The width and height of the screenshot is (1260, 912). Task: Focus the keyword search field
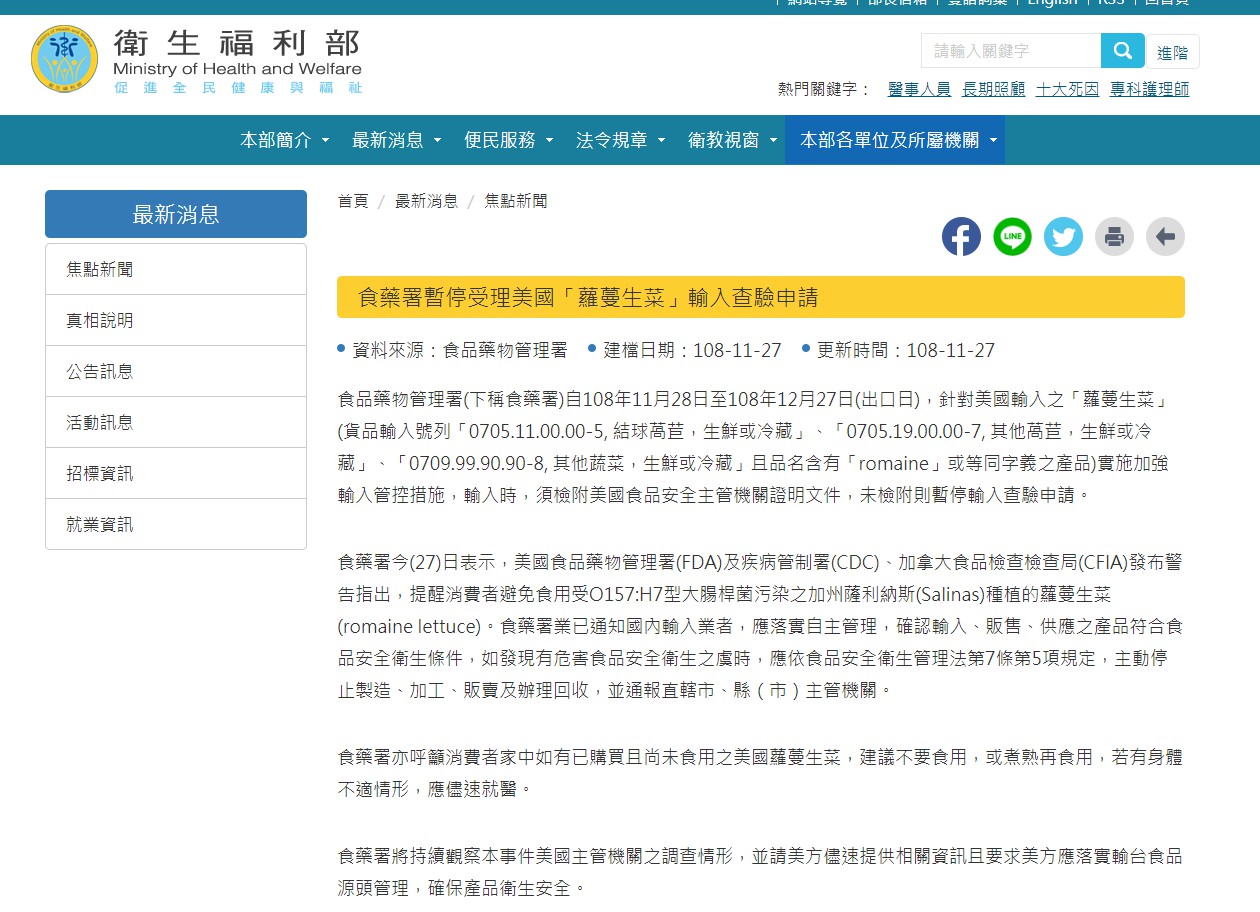[1011, 51]
